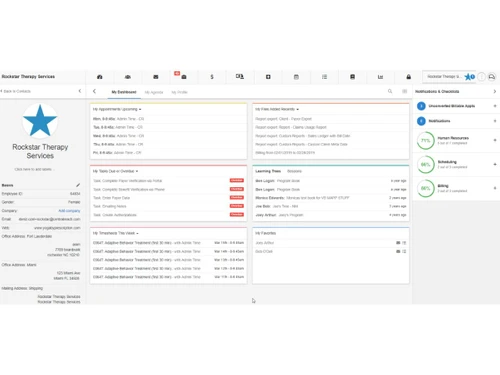
Task: Open the briefcase icon with red badge
Action: [x=184, y=77]
